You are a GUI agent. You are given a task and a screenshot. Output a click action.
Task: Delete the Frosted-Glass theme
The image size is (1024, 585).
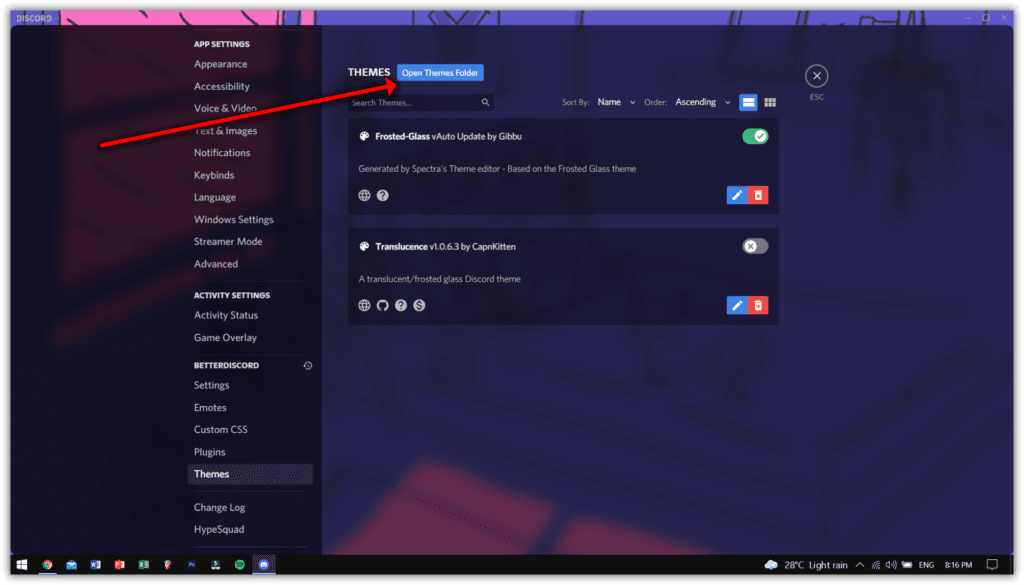pos(758,195)
